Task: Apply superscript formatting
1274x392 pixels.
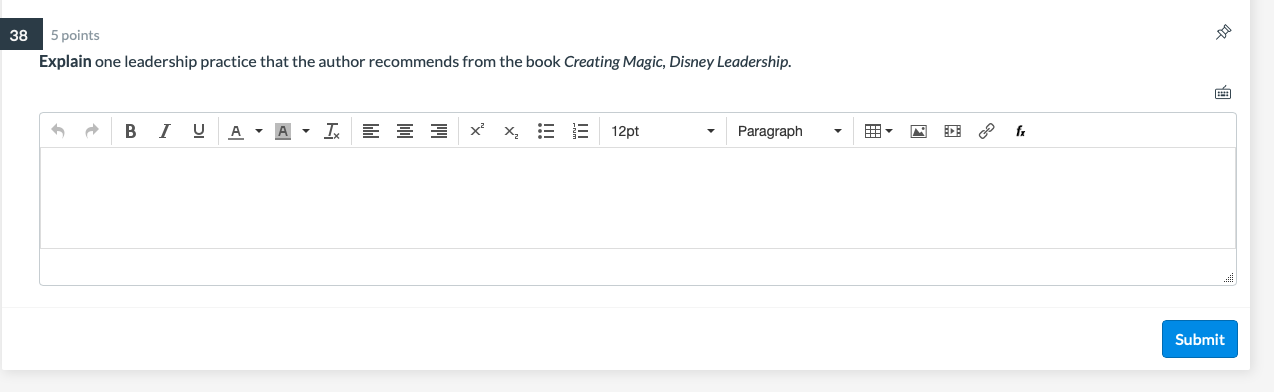Action: pyautogui.click(x=477, y=131)
